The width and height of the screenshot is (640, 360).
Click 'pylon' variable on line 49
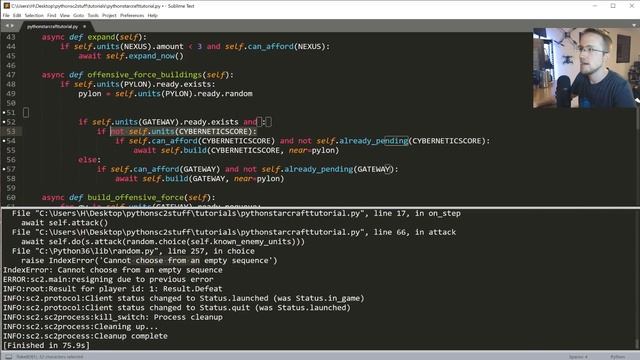pyautogui.click(x=90, y=94)
